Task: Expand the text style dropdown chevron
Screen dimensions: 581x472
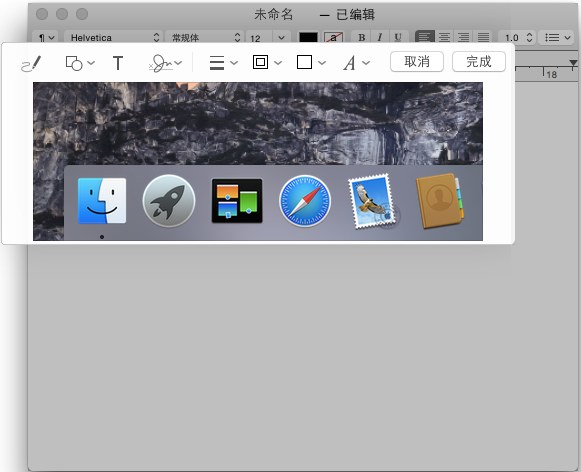Action: pyautogui.click(x=366, y=63)
